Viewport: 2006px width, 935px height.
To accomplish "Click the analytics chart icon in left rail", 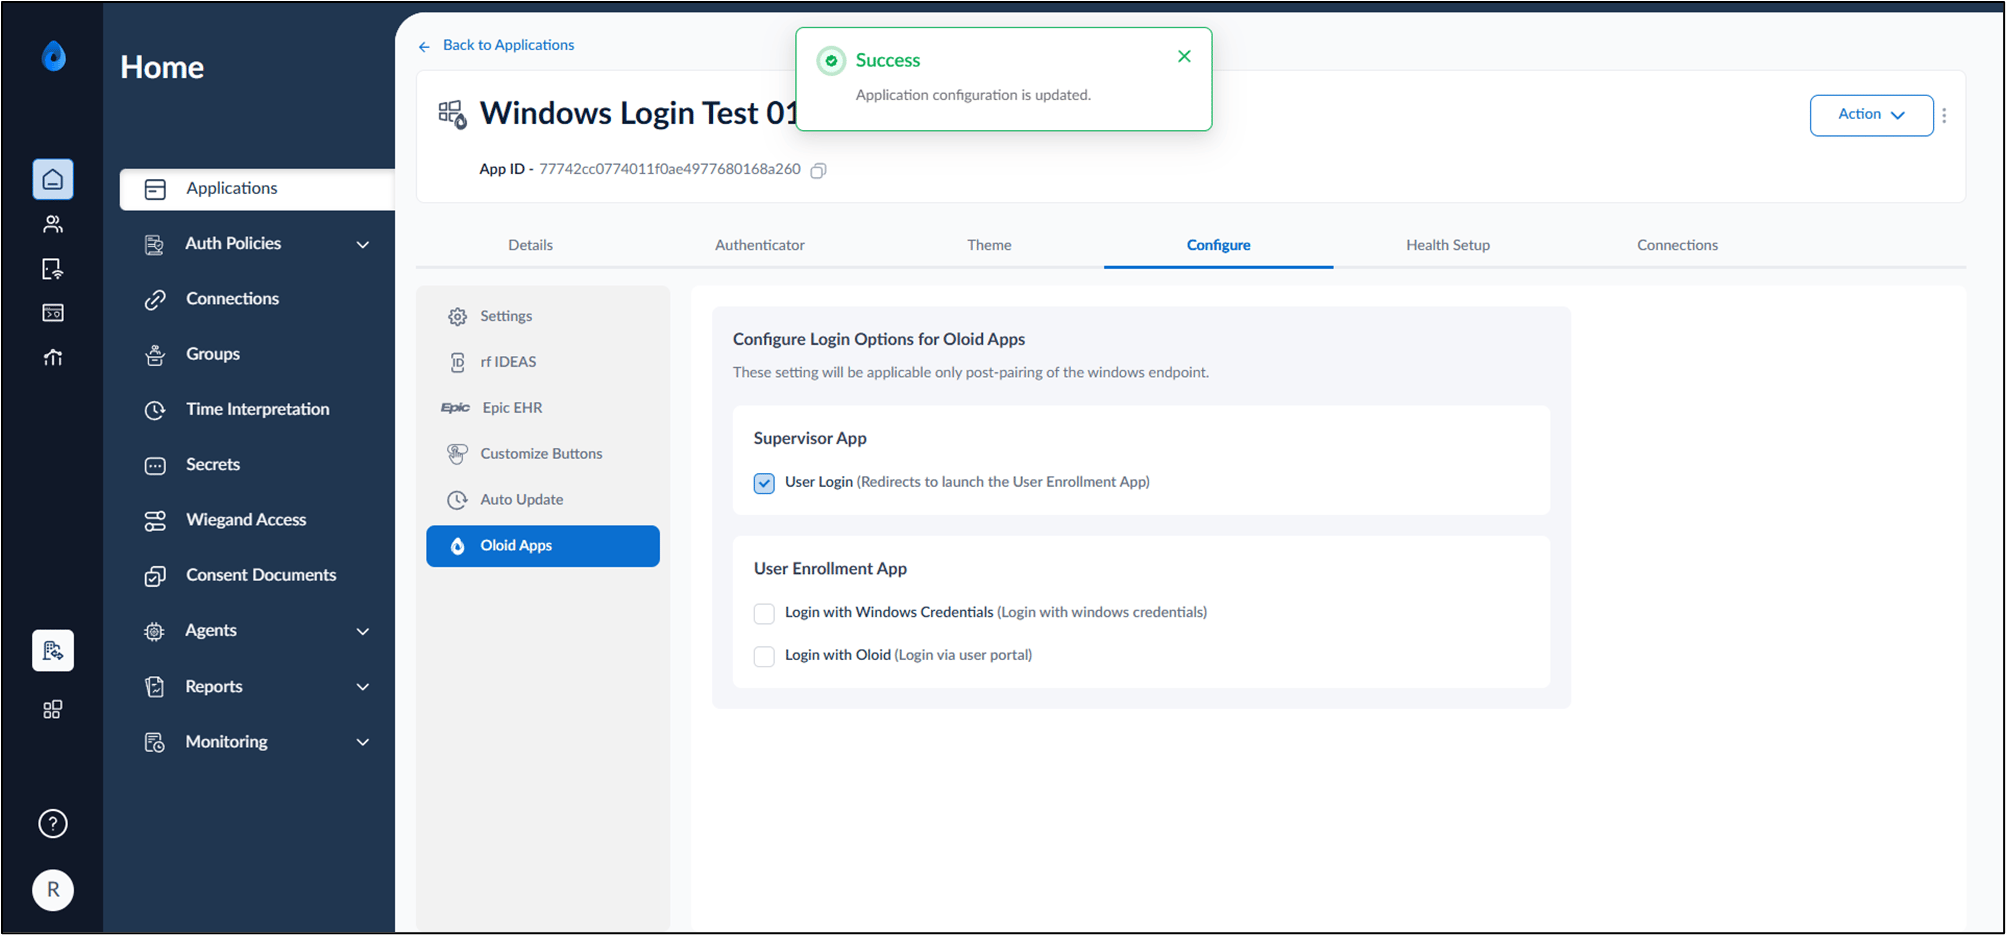I will click(x=53, y=357).
